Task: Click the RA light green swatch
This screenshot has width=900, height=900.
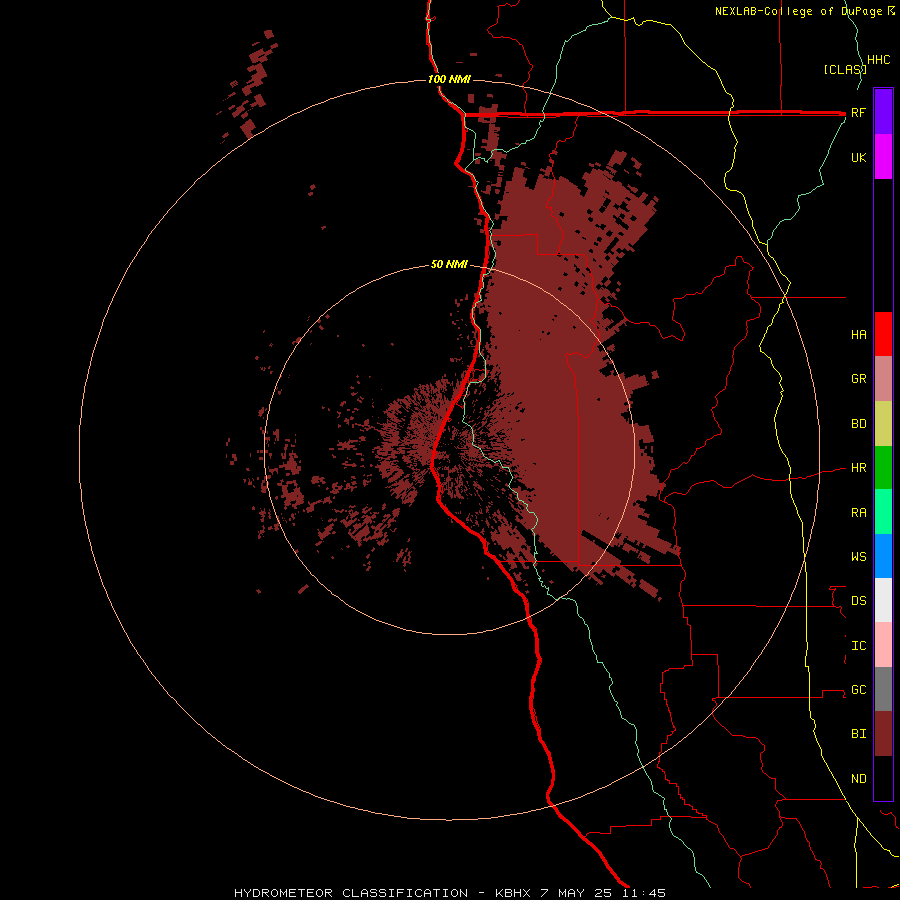Action: [883, 512]
